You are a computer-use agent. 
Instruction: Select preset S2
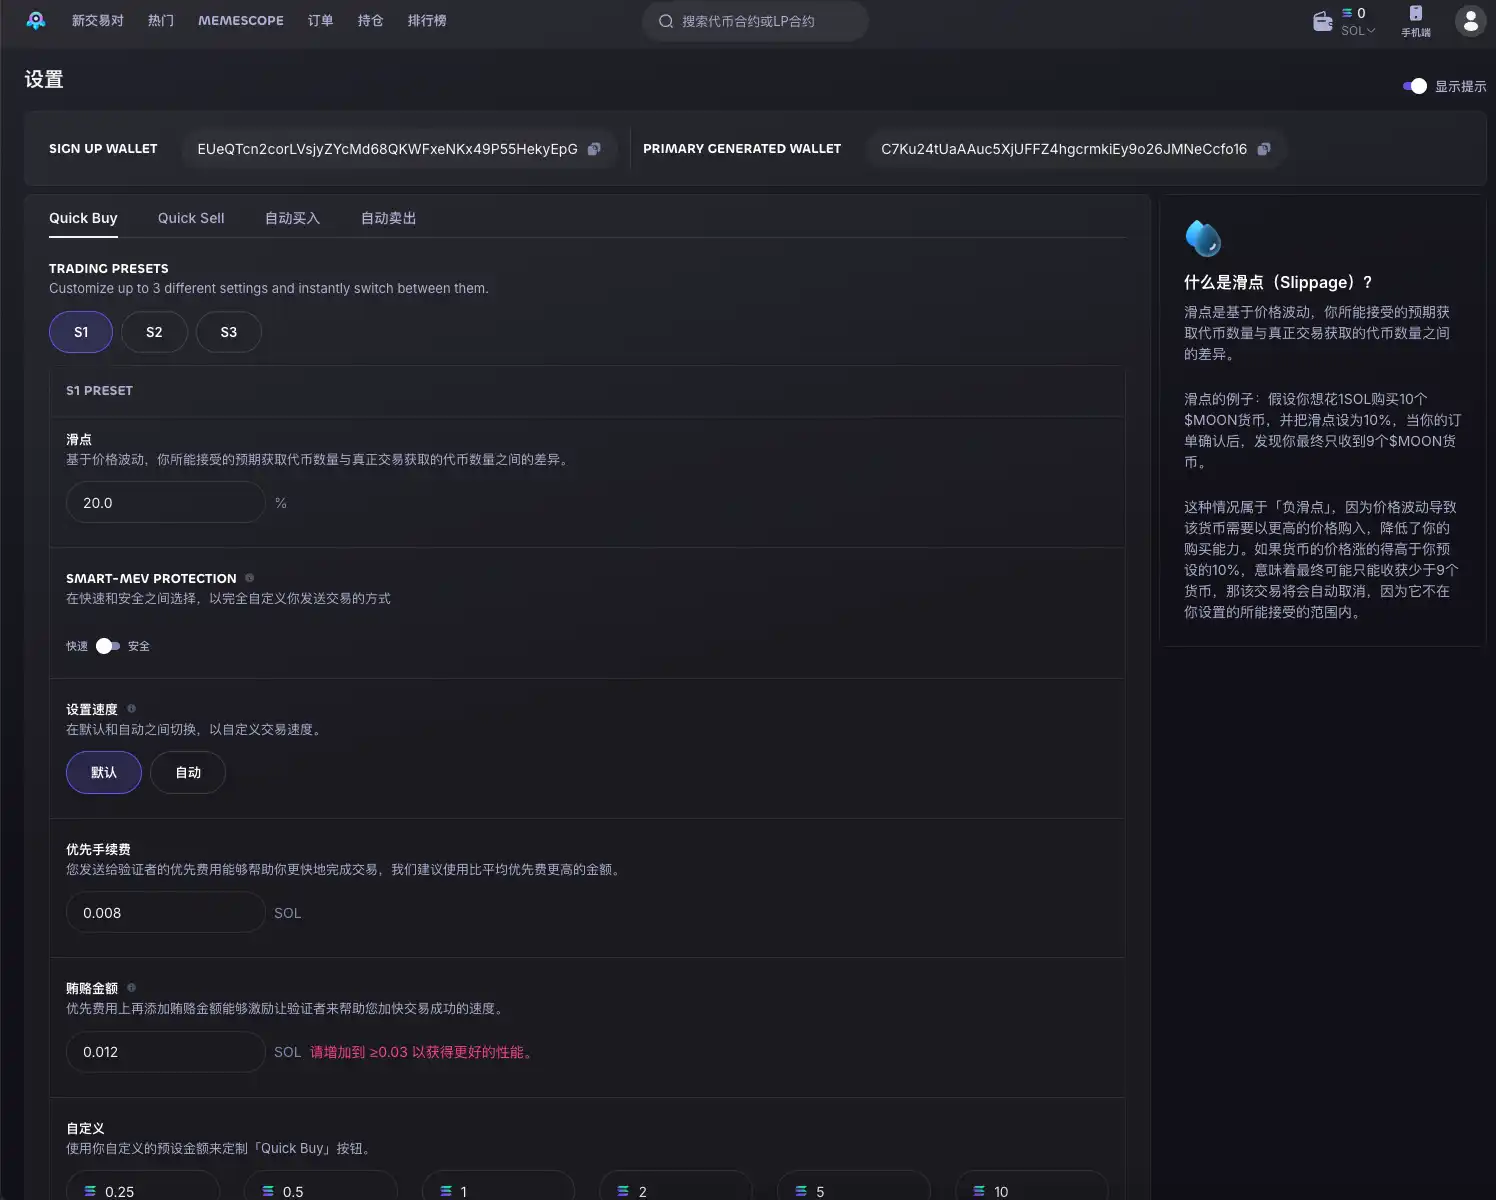point(154,331)
